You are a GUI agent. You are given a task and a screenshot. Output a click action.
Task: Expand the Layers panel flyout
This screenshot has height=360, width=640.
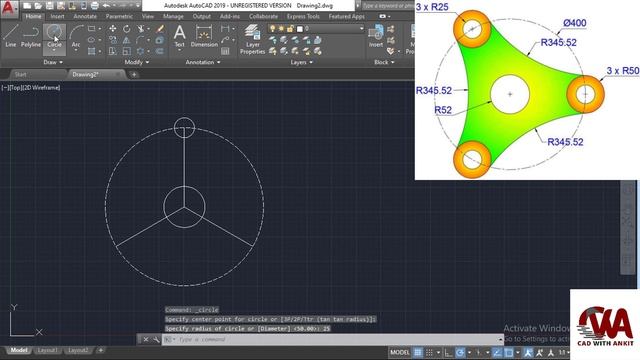tap(302, 62)
